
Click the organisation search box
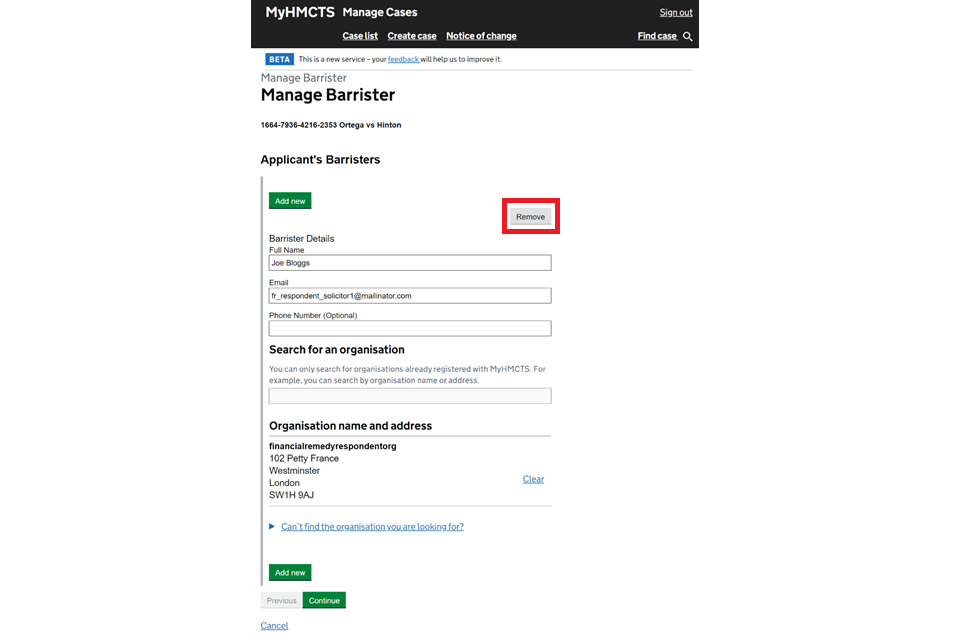[x=410, y=396]
